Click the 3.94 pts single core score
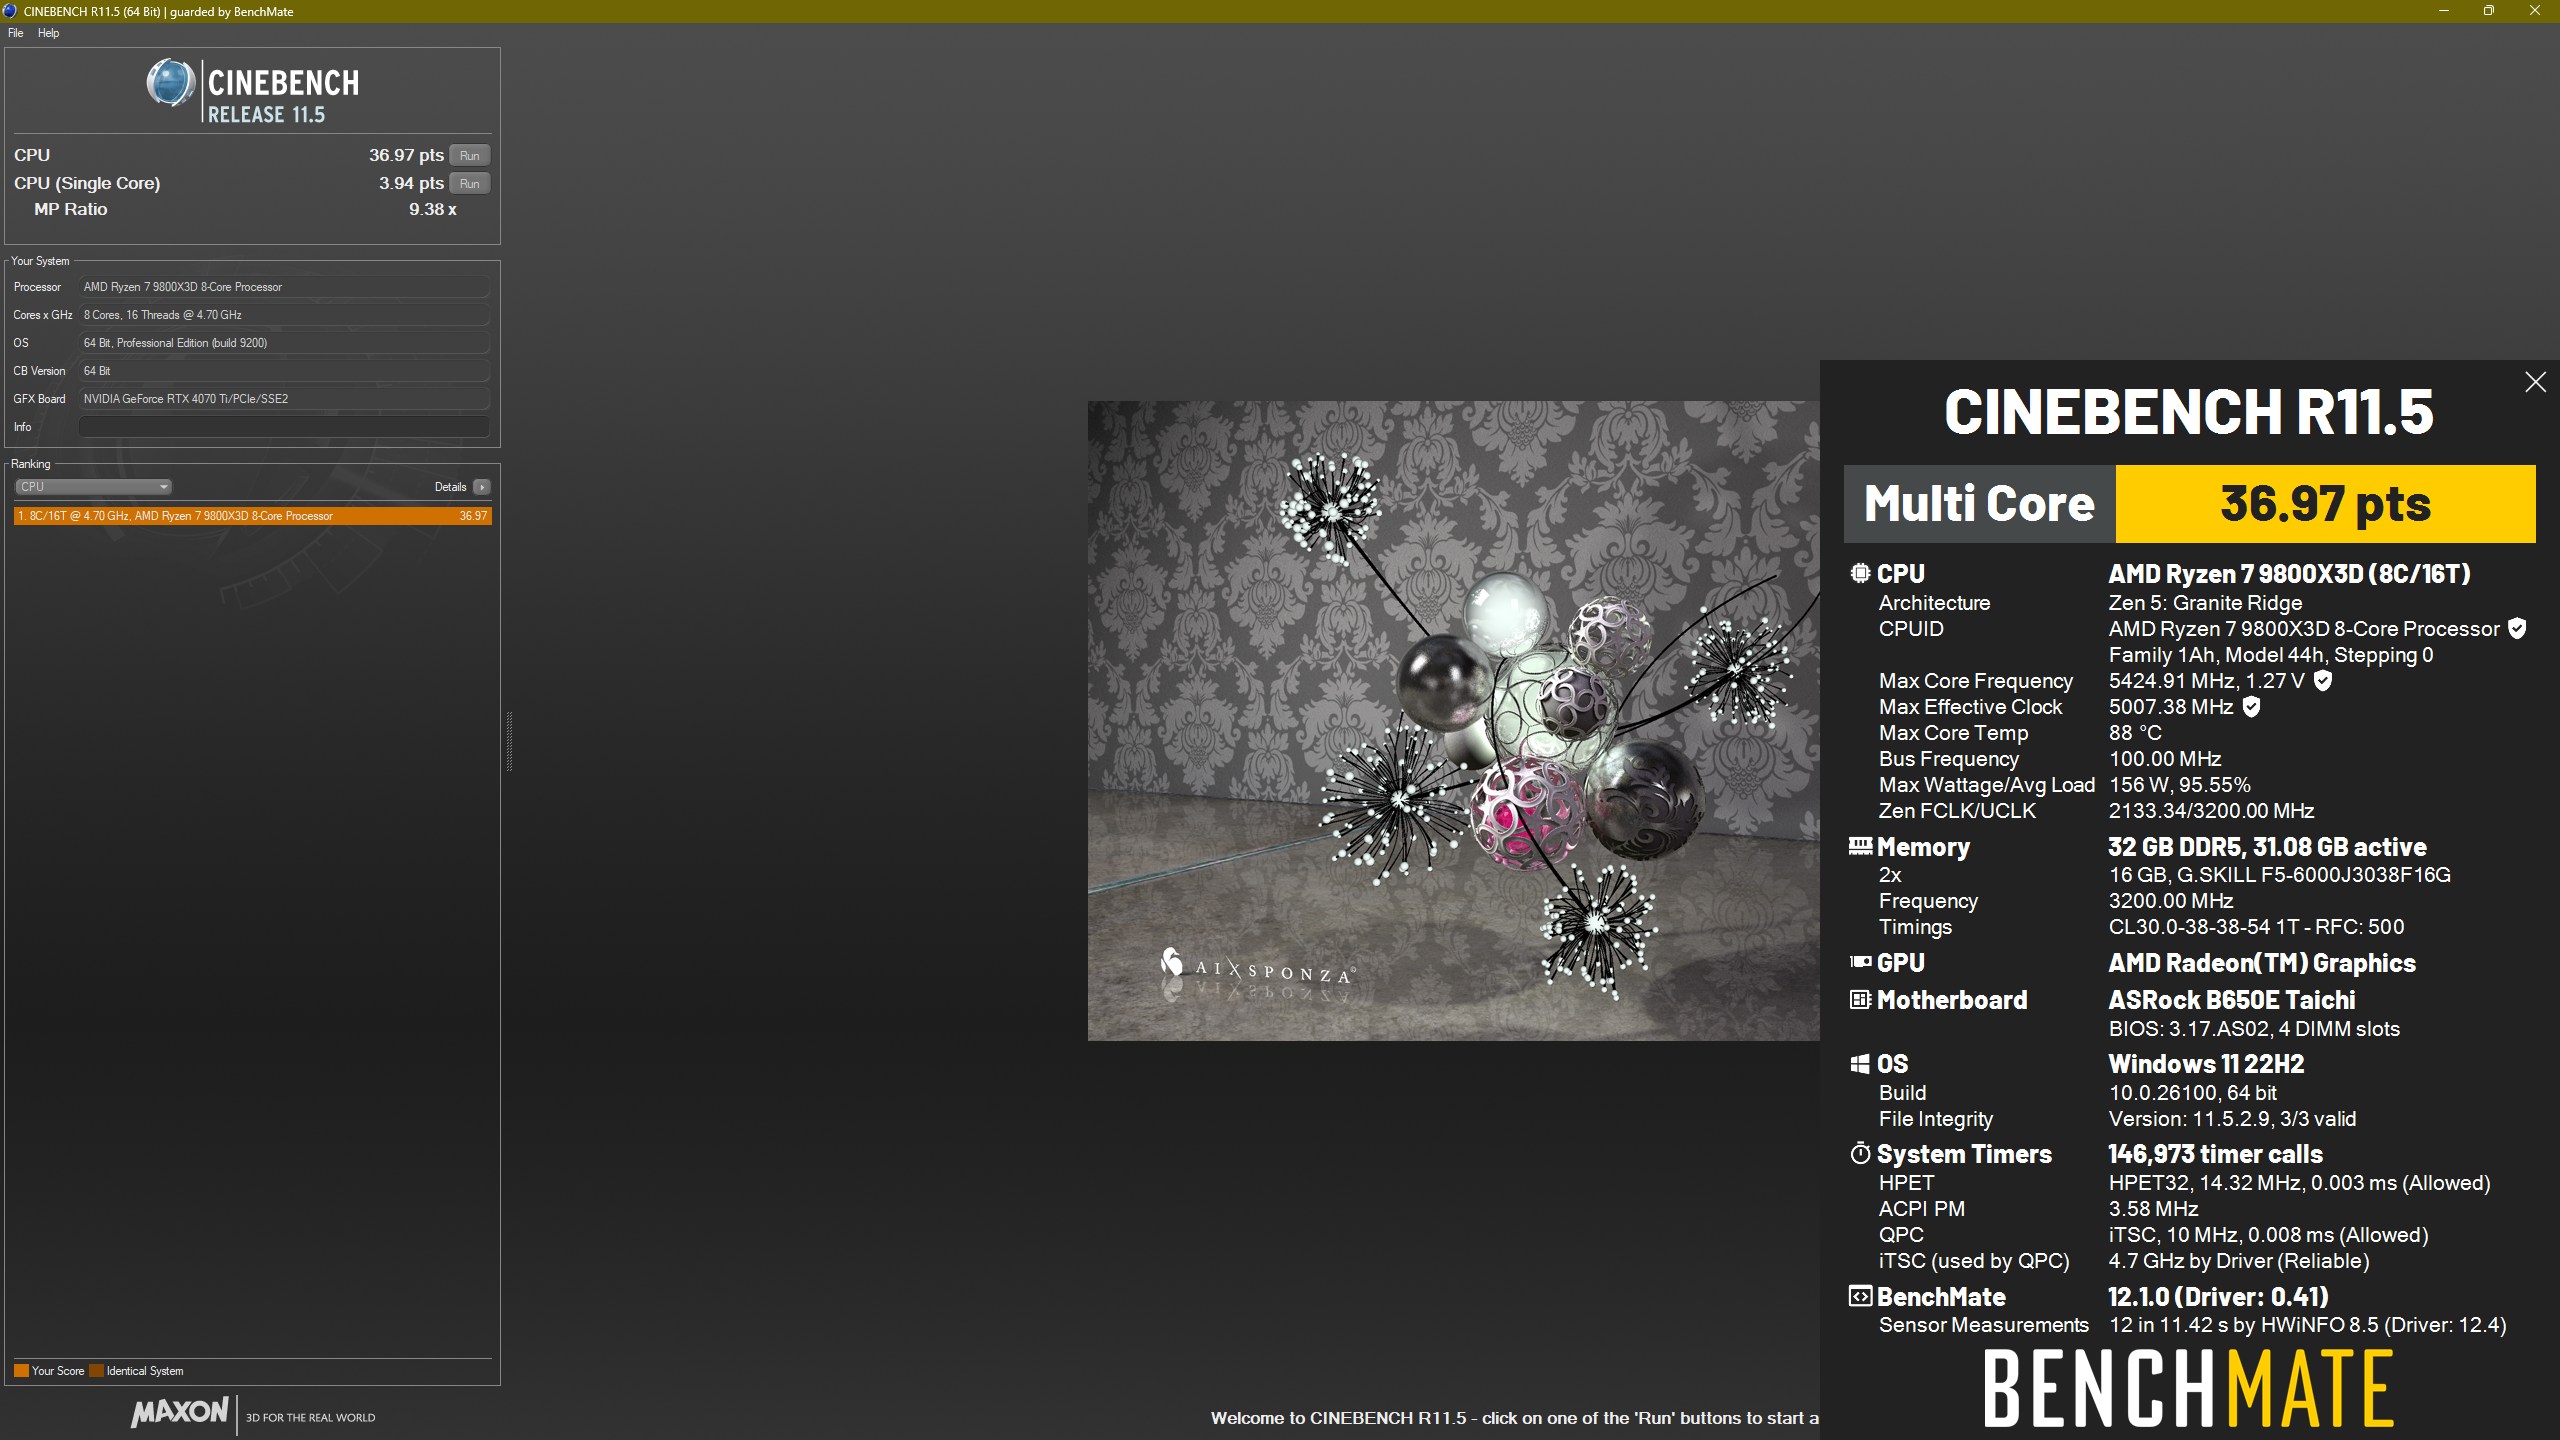 click(411, 183)
